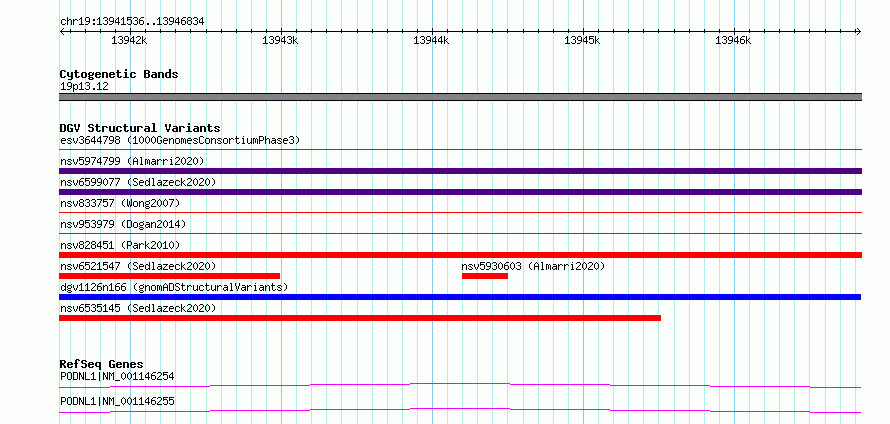Click the blue bar under dgv1126n166
The width and height of the screenshot is (890, 424).
(x=460, y=297)
